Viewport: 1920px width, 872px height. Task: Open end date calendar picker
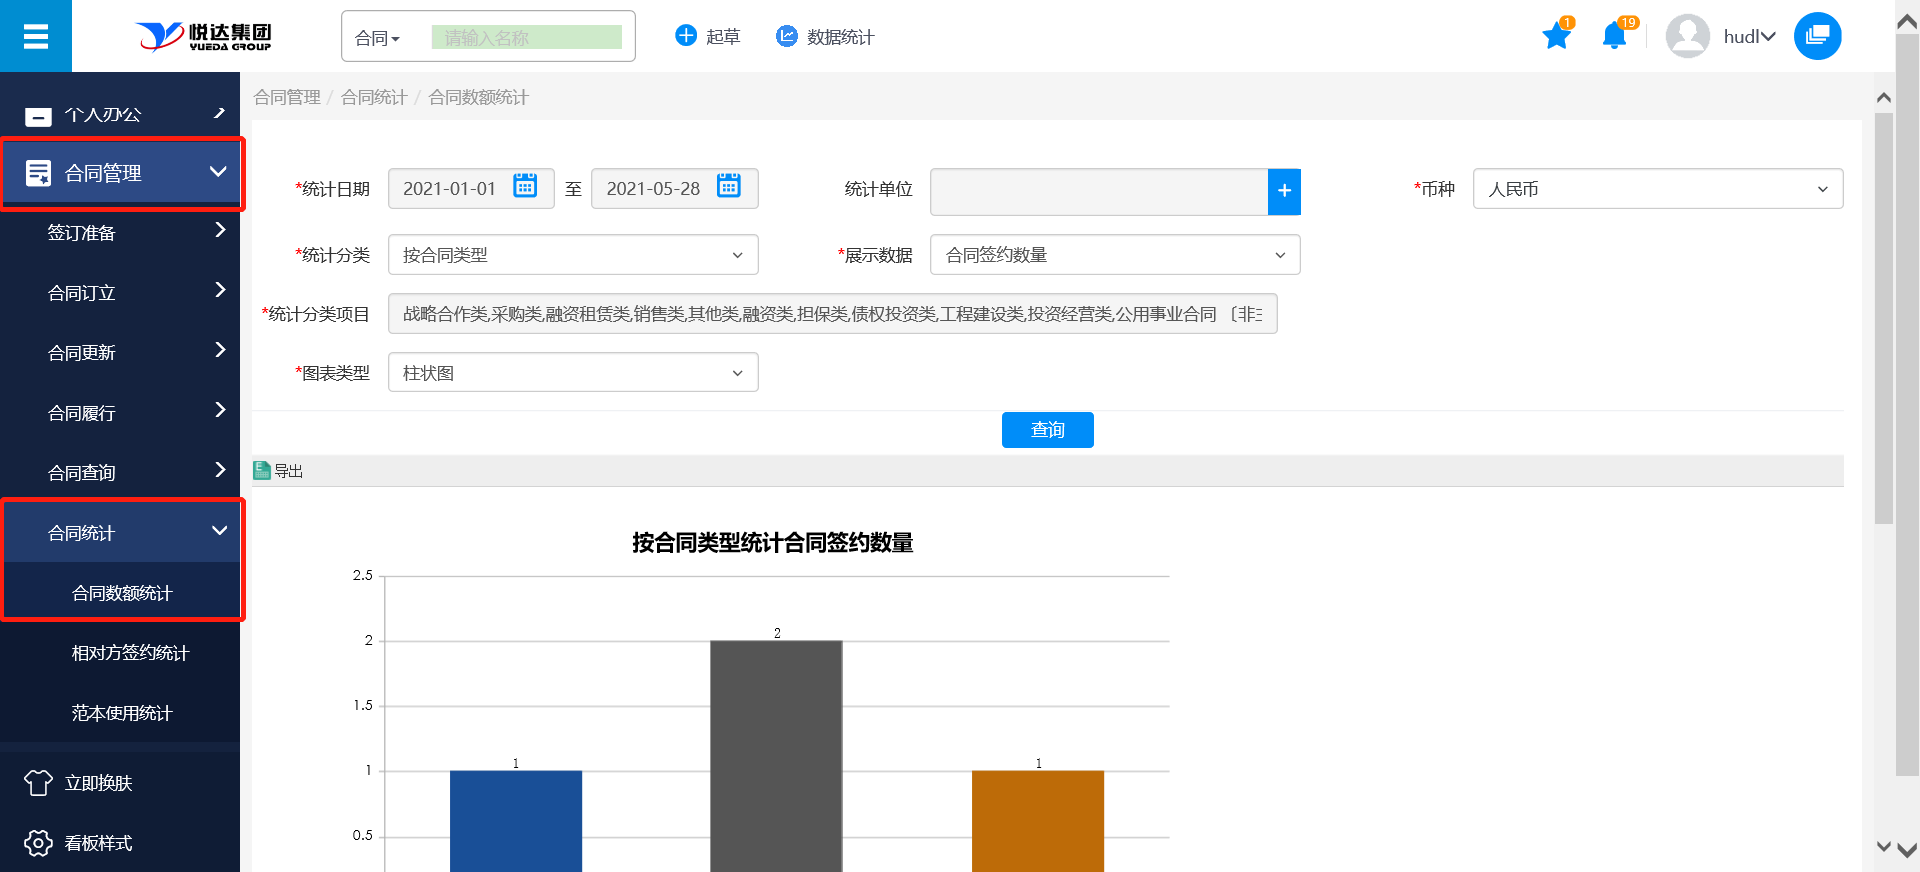(729, 187)
